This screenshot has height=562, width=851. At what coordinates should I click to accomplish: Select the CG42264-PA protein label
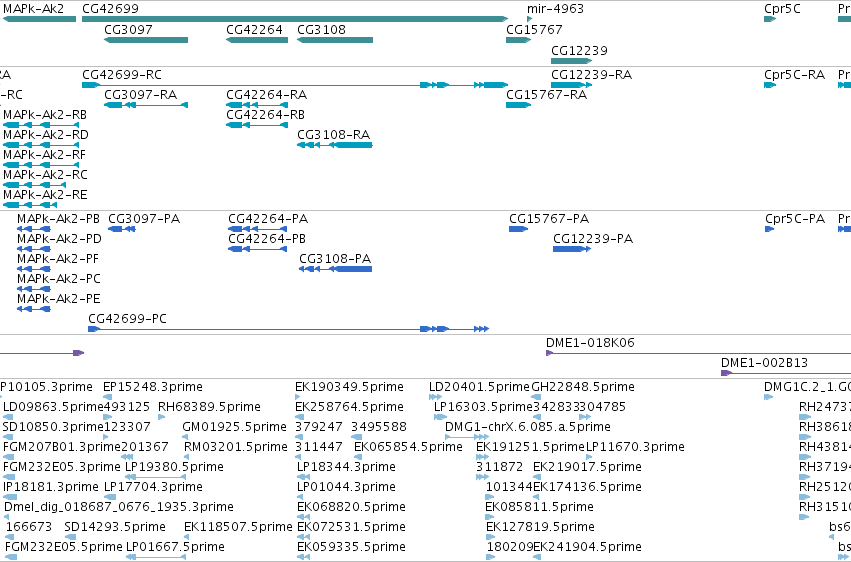(x=268, y=219)
